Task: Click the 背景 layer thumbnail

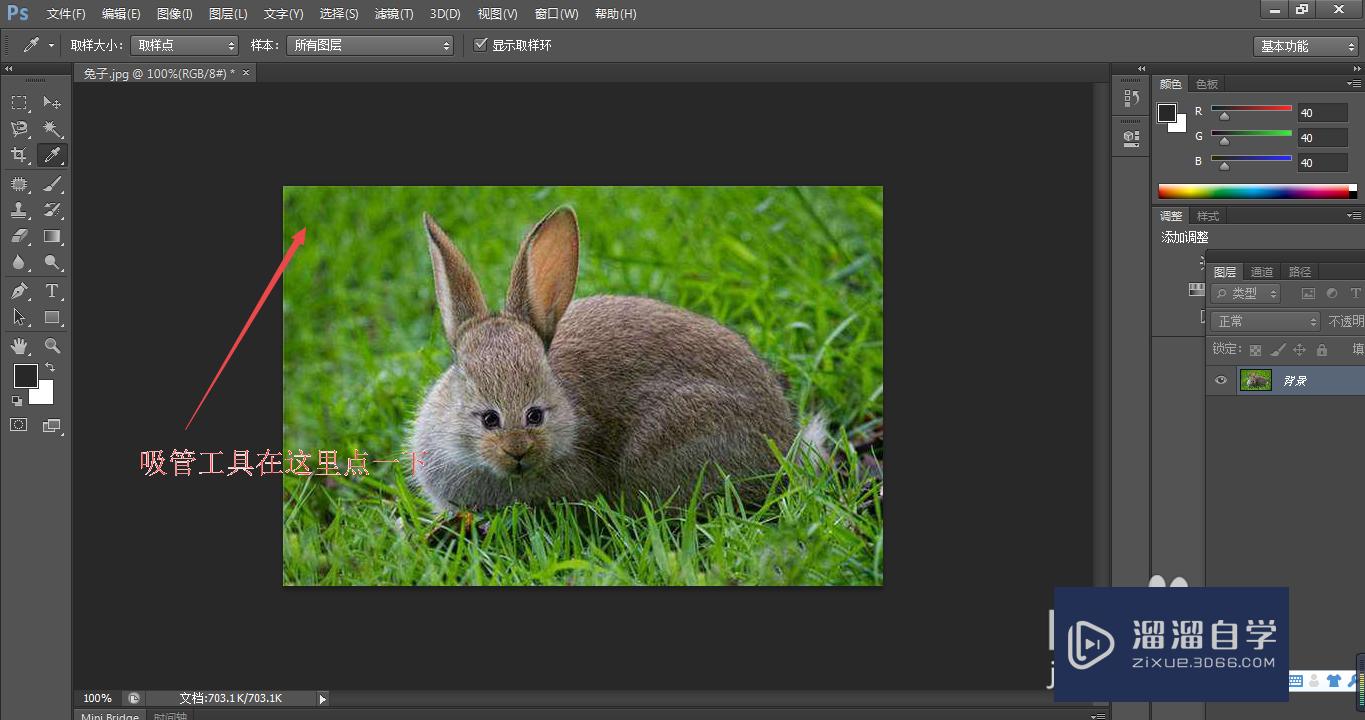Action: coord(1256,380)
